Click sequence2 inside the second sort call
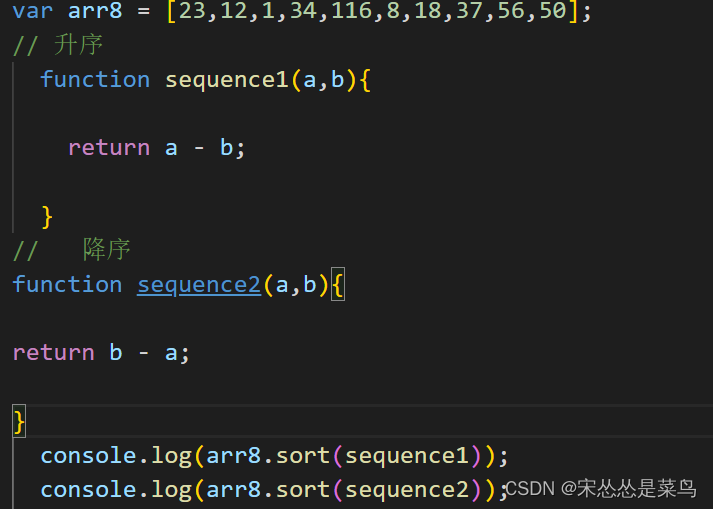 (x=407, y=490)
